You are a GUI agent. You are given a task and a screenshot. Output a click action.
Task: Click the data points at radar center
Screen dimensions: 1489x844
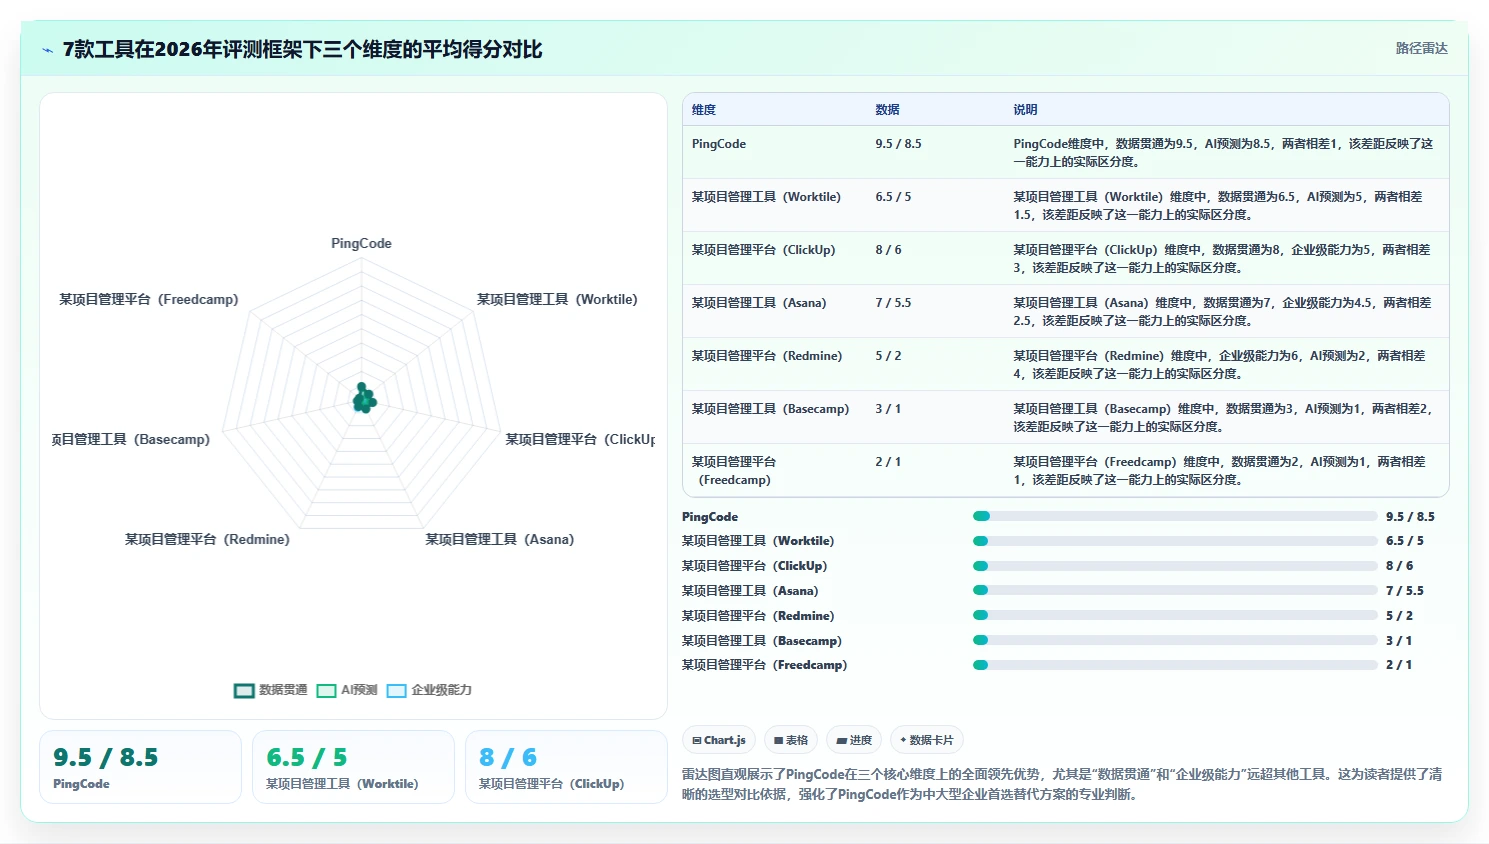click(364, 398)
